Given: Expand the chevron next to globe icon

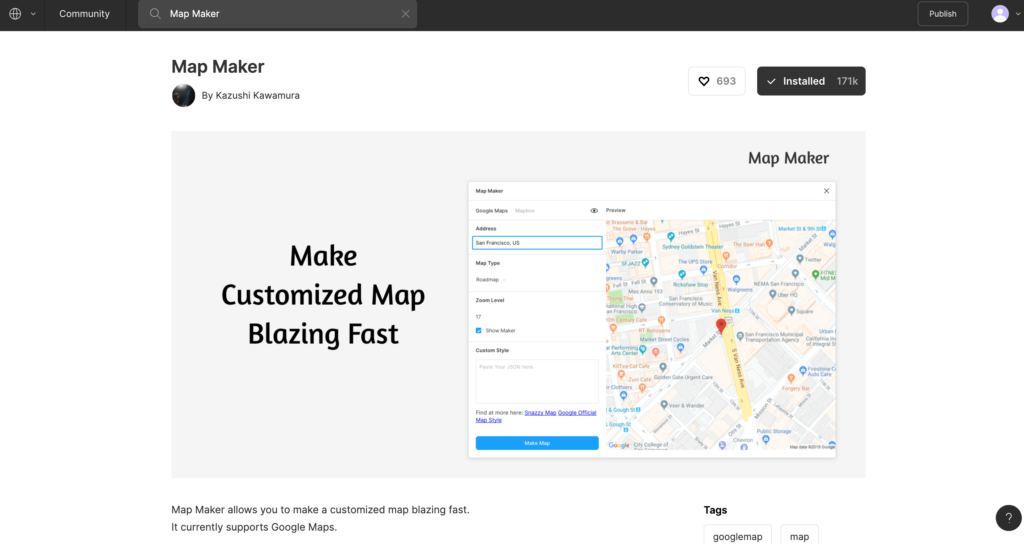Looking at the screenshot, I should 33,14.
